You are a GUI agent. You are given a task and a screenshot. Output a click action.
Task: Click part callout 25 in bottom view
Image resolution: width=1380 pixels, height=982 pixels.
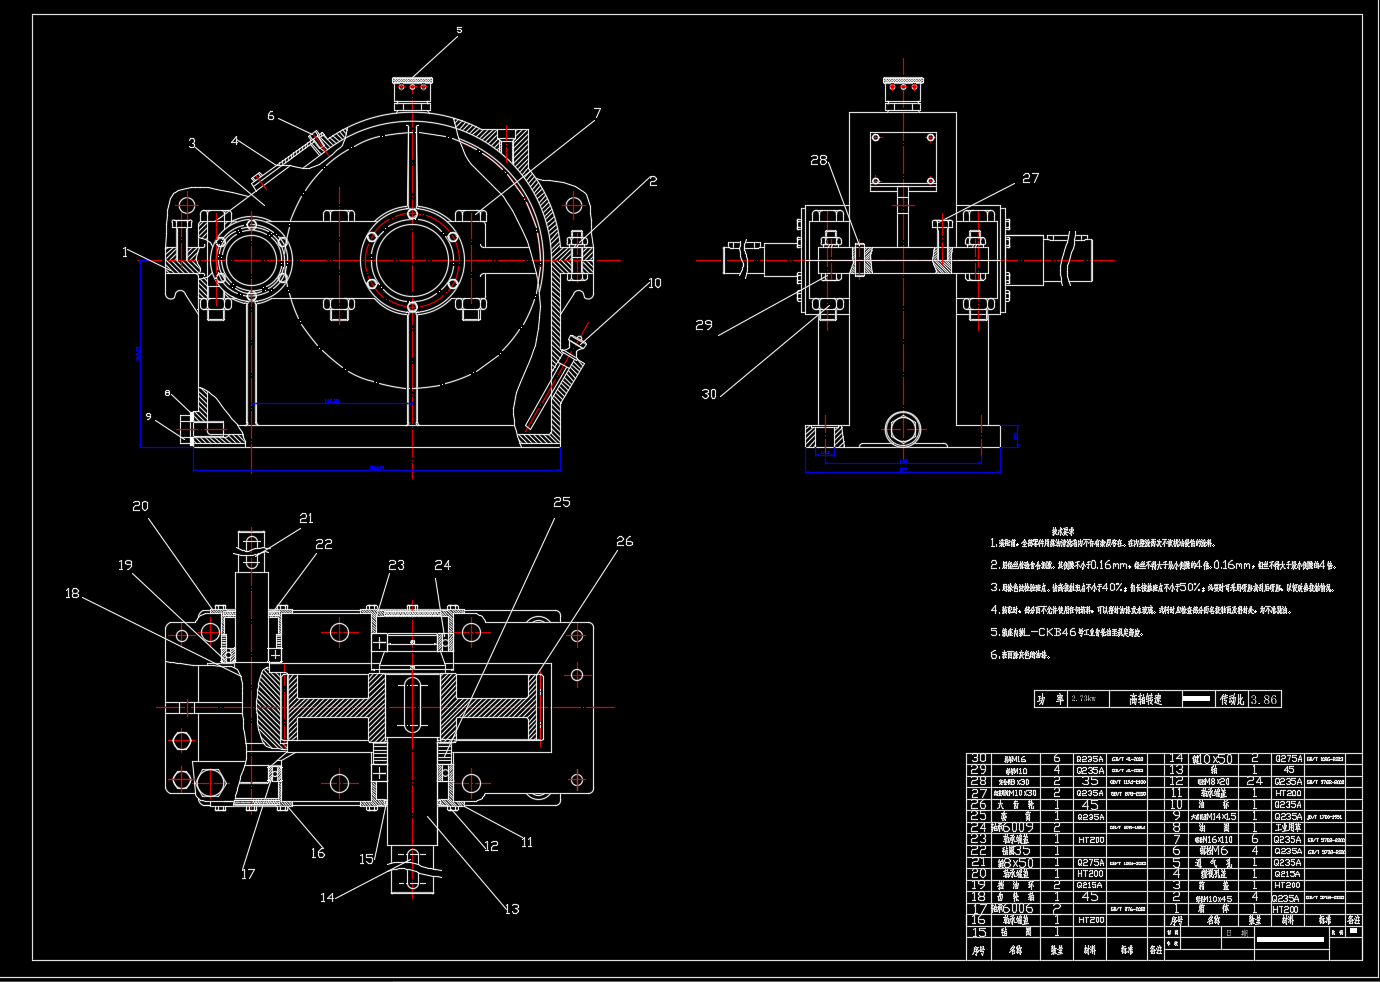tap(562, 502)
